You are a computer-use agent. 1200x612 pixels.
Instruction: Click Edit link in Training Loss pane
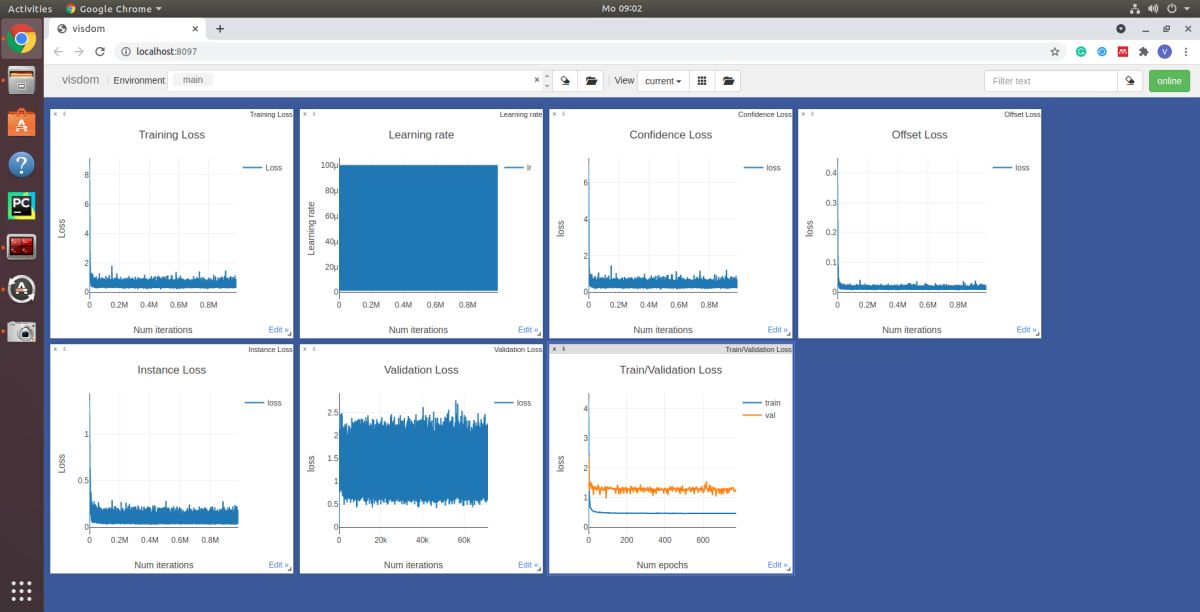(x=277, y=329)
